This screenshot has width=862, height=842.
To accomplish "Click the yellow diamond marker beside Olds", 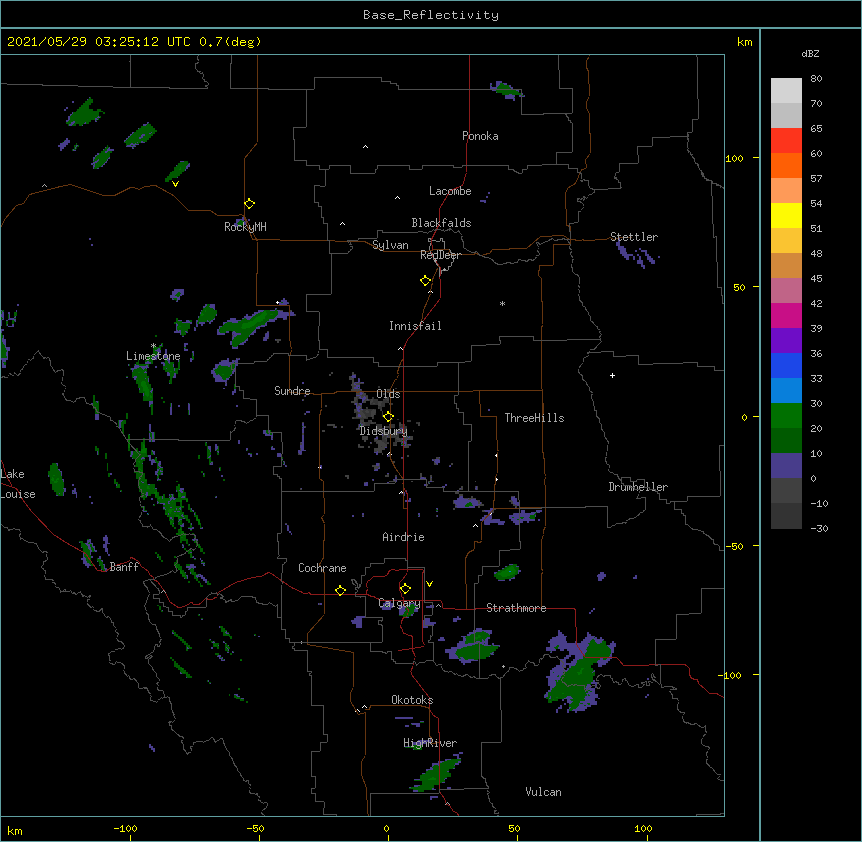I will click(388, 417).
